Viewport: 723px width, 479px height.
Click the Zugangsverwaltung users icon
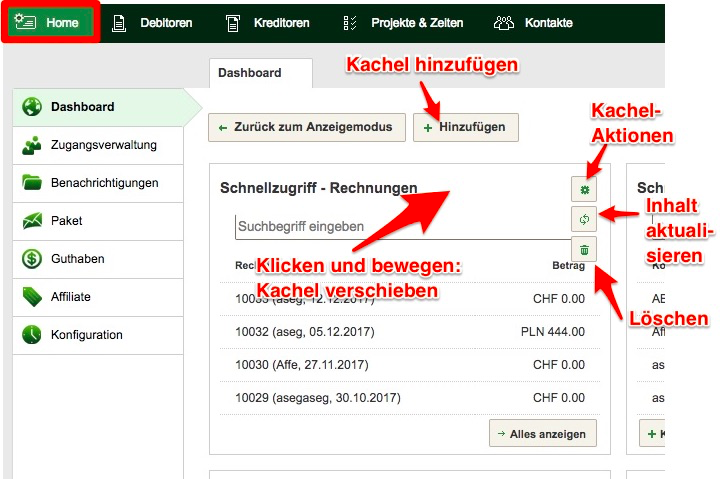point(32,145)
